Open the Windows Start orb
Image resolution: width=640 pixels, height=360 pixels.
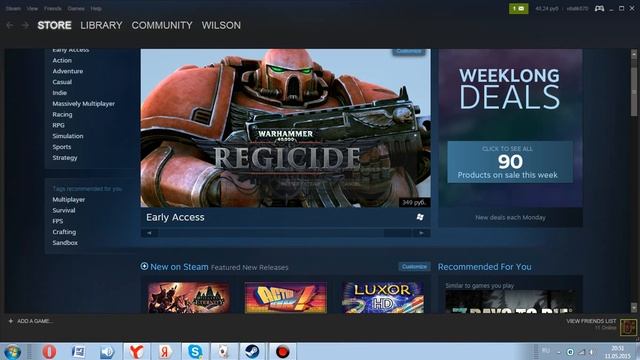pyautogui.click(x=13, y=351)
